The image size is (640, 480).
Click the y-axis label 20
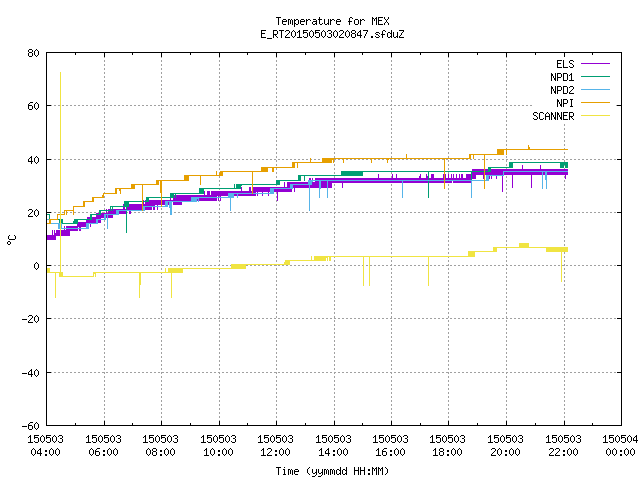[33, 213]
